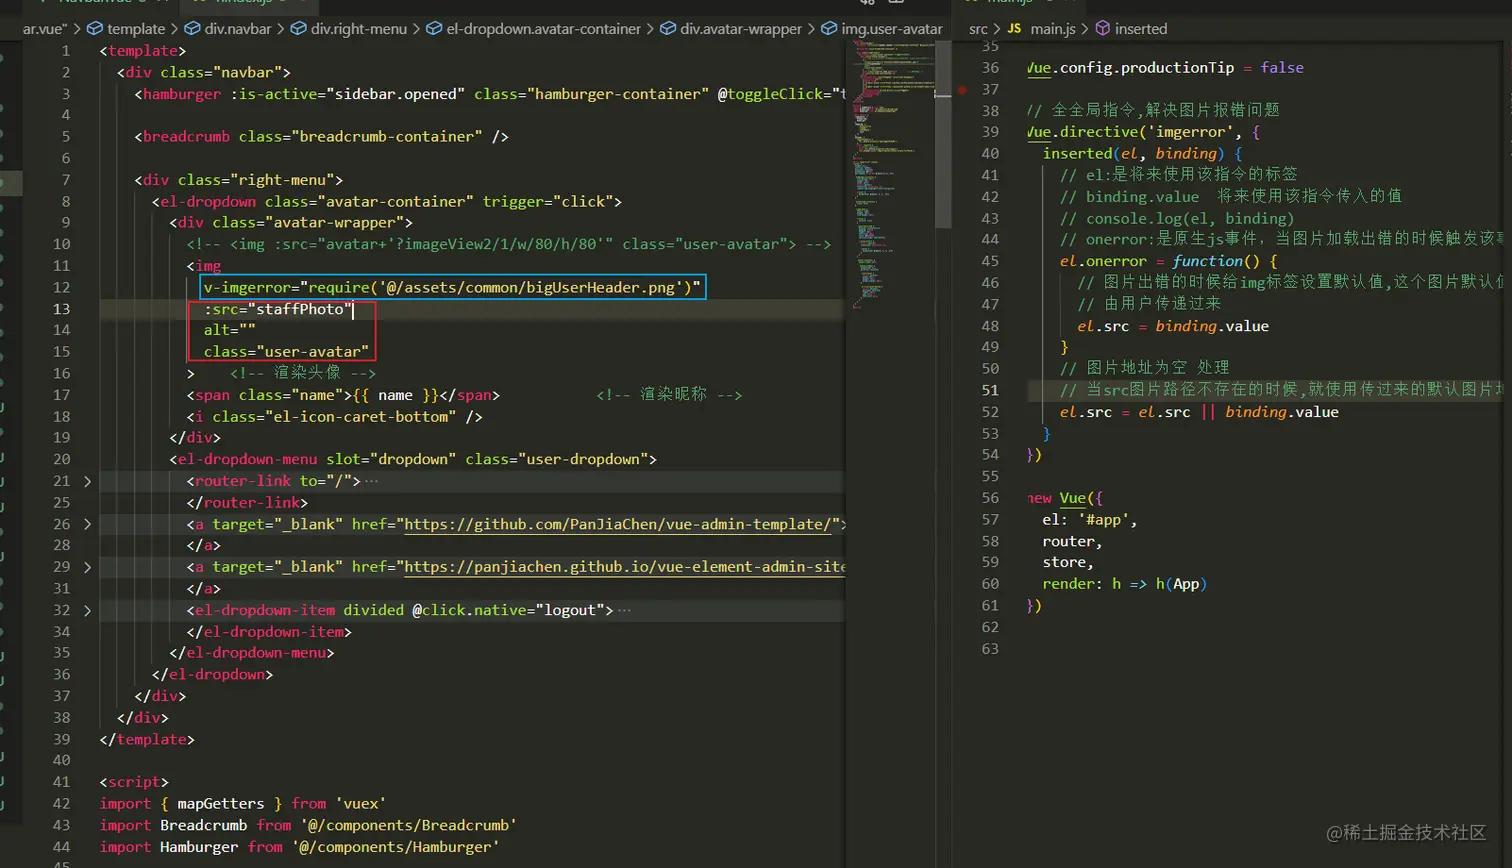
Task: Click slot="dropdown" on line 20
Action: [391, 460]
